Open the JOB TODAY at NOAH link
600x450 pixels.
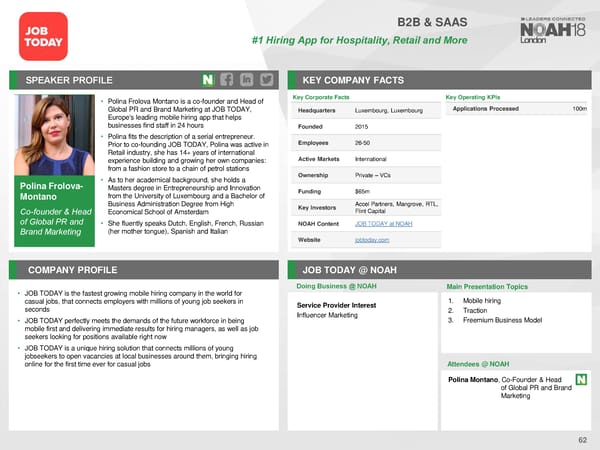point(384,223)
